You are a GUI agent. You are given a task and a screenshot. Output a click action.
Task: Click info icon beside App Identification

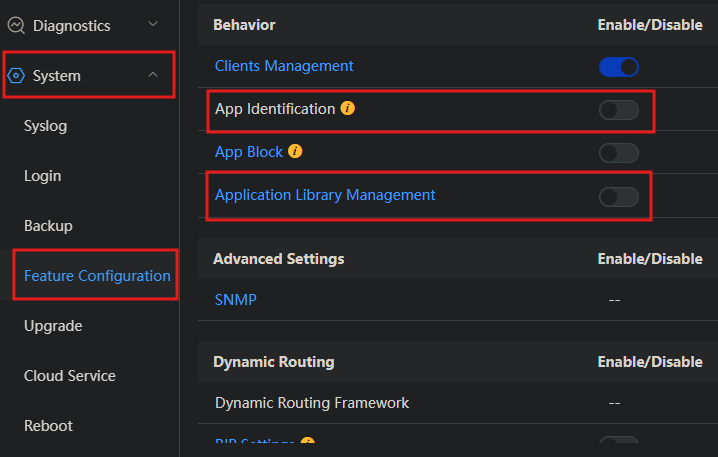point(348,108)
